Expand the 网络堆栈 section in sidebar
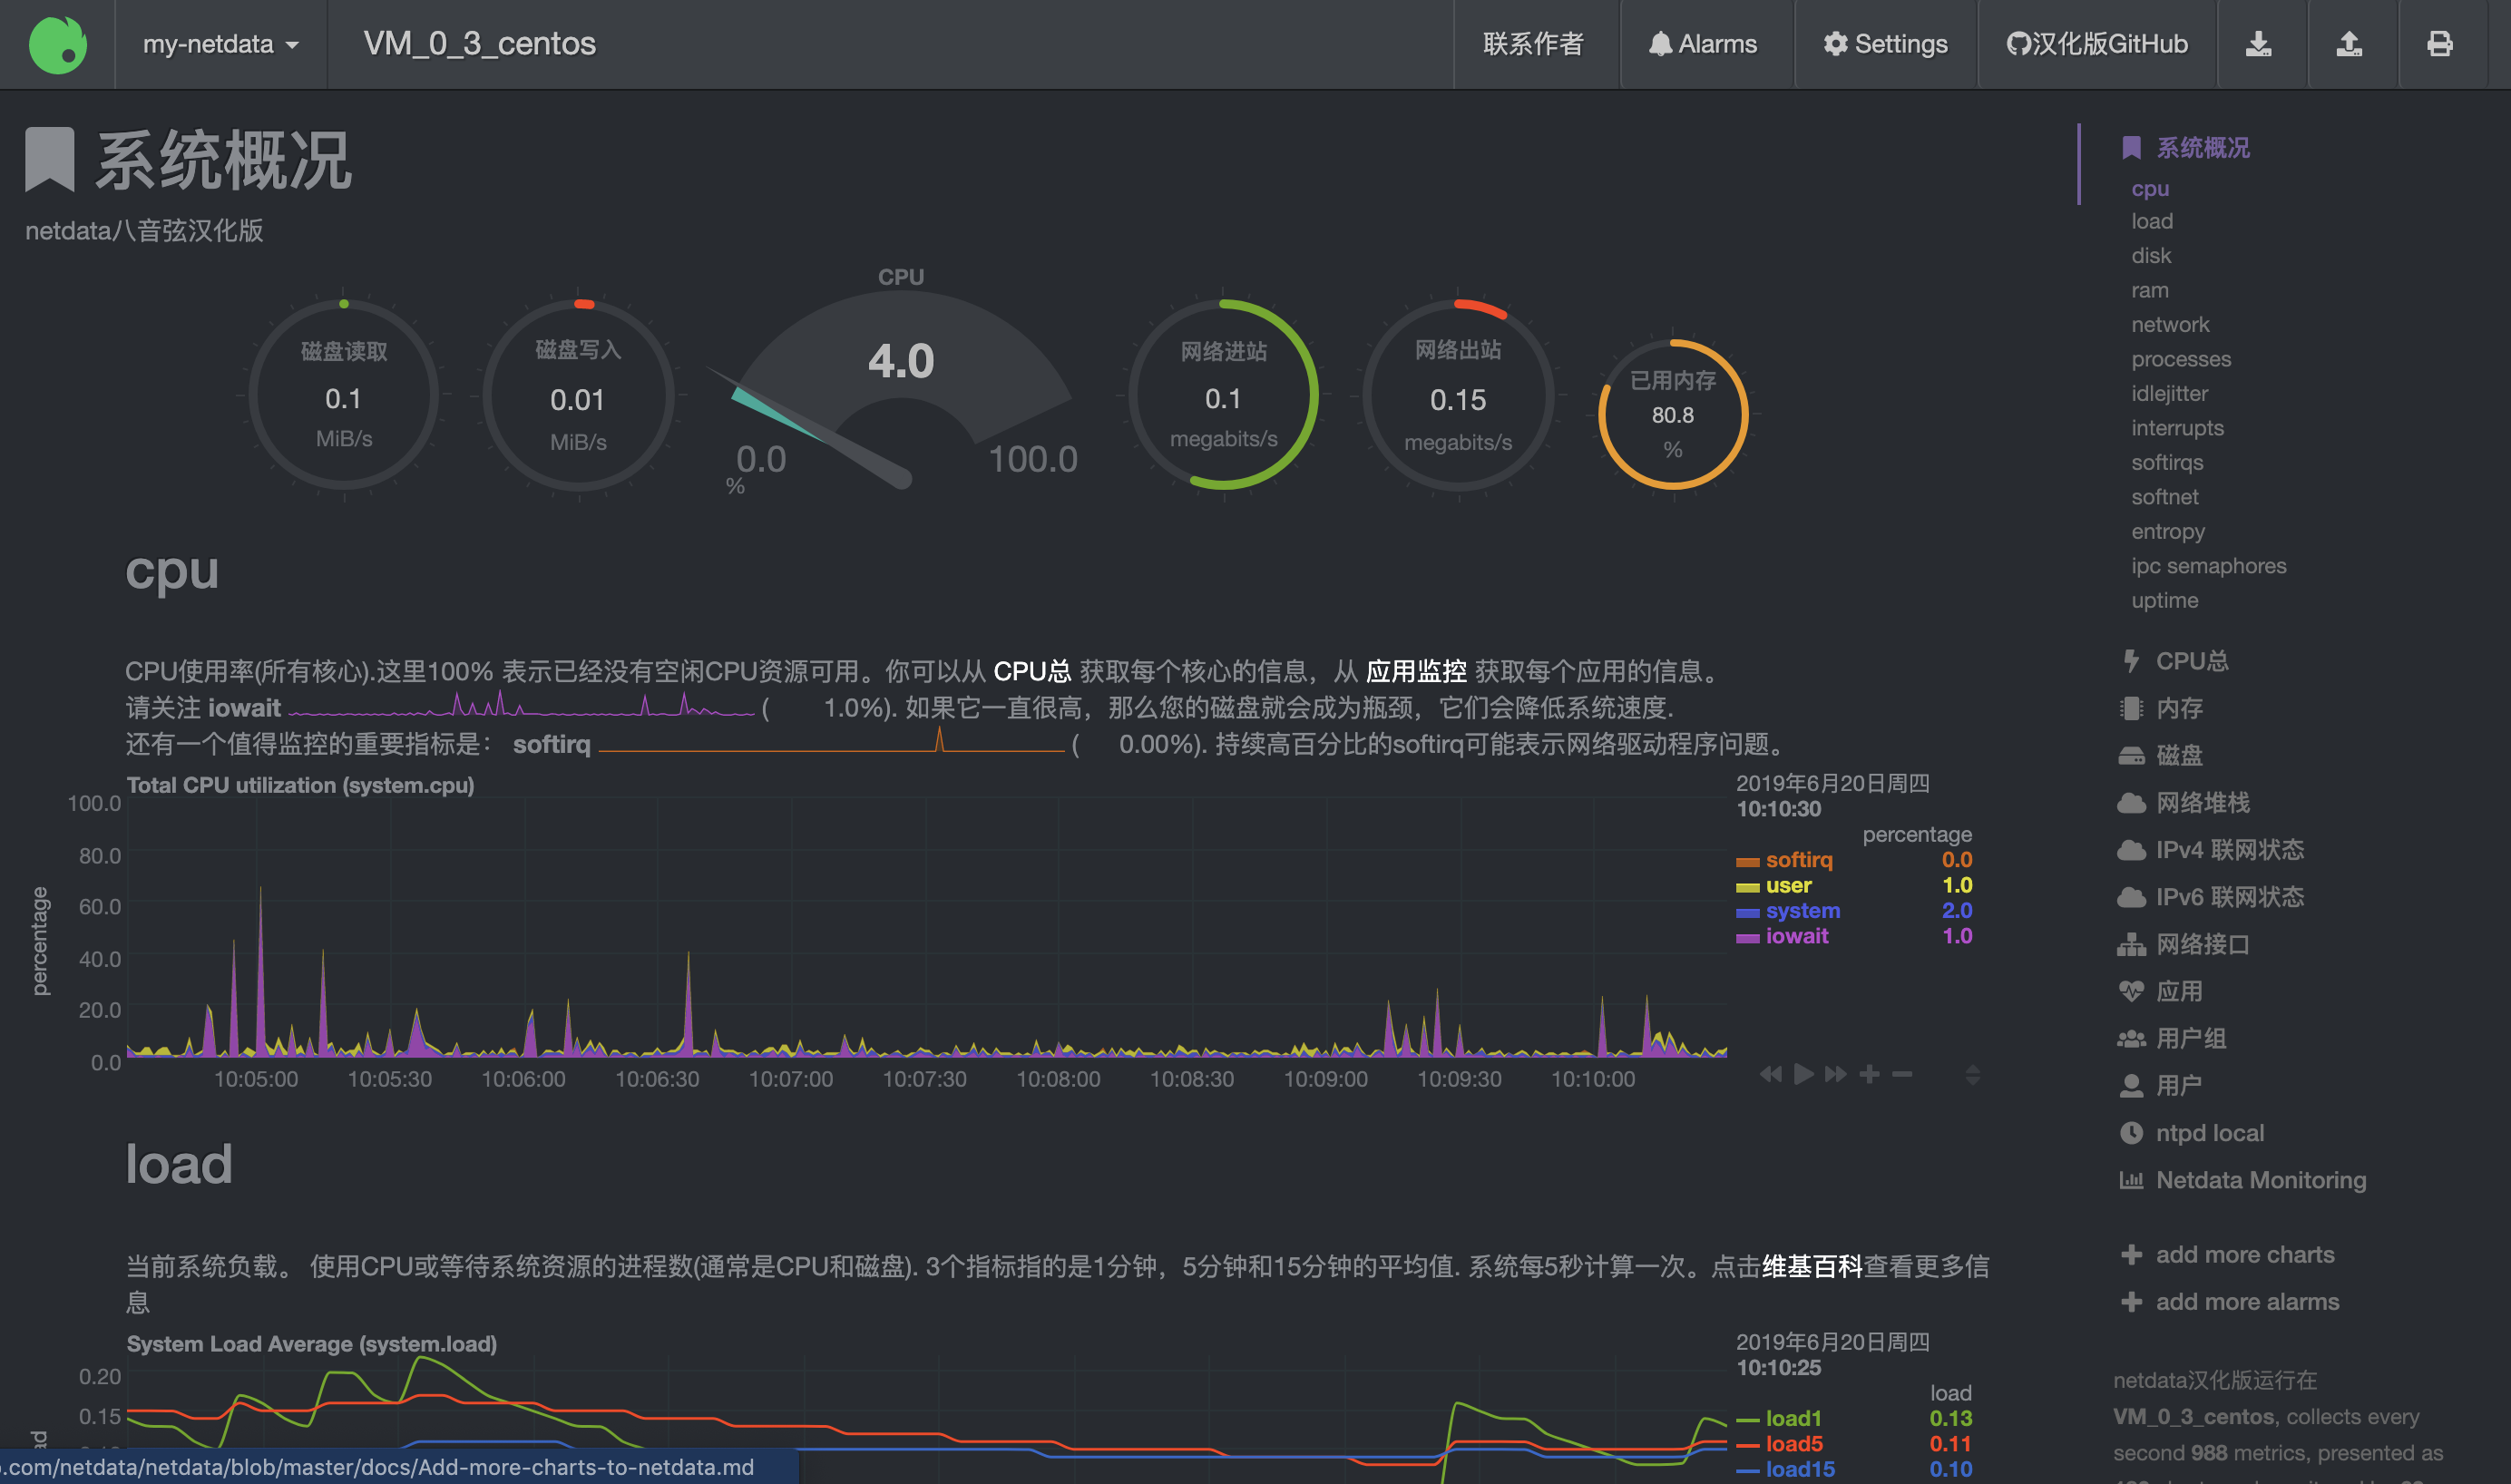The image size is (2511, 1484). 2201,802
